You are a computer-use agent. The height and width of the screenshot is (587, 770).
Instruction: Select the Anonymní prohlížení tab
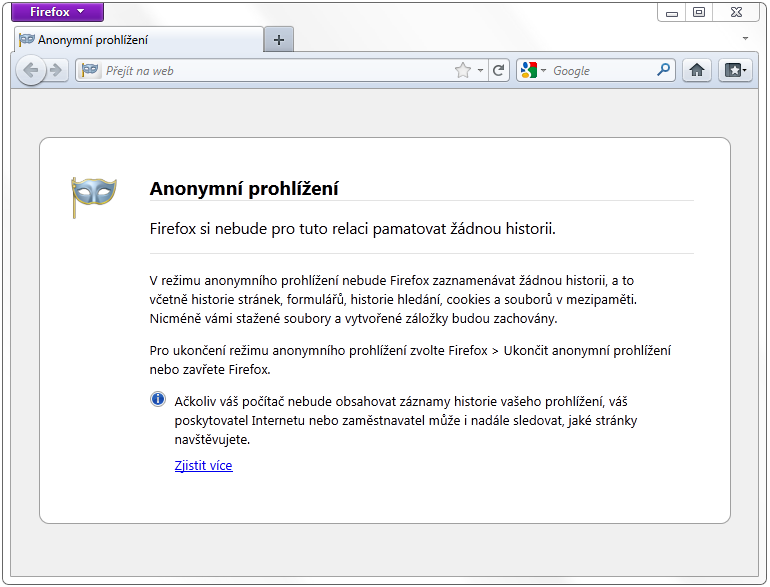[139, 40]
